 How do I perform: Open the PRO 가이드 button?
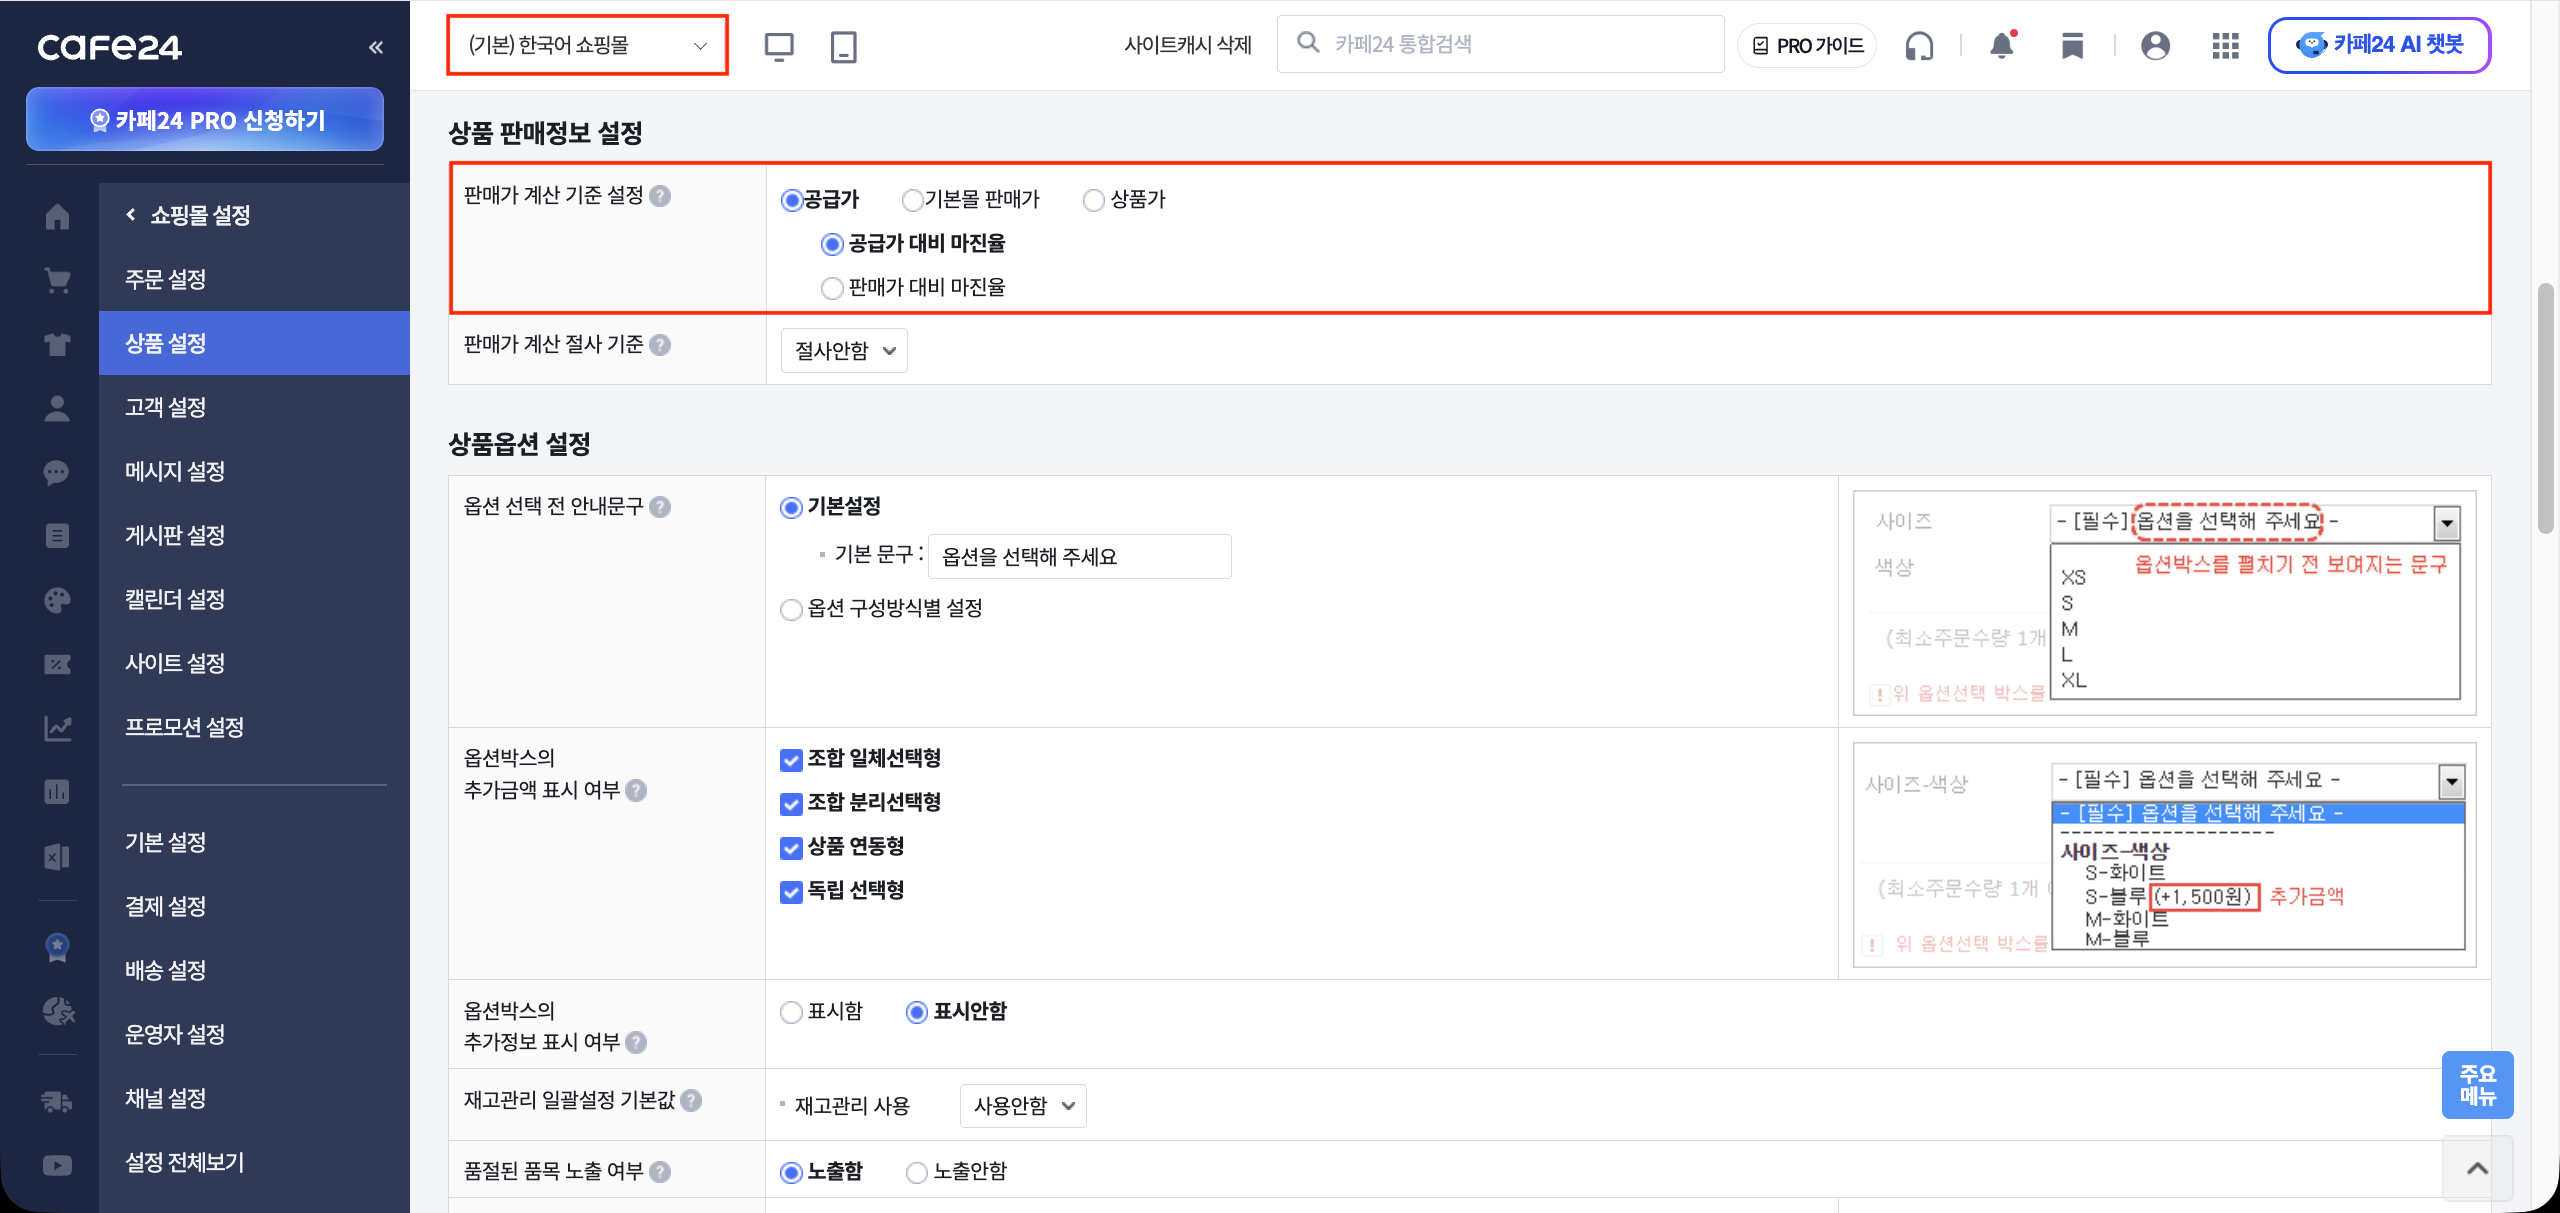[1807, 46]
